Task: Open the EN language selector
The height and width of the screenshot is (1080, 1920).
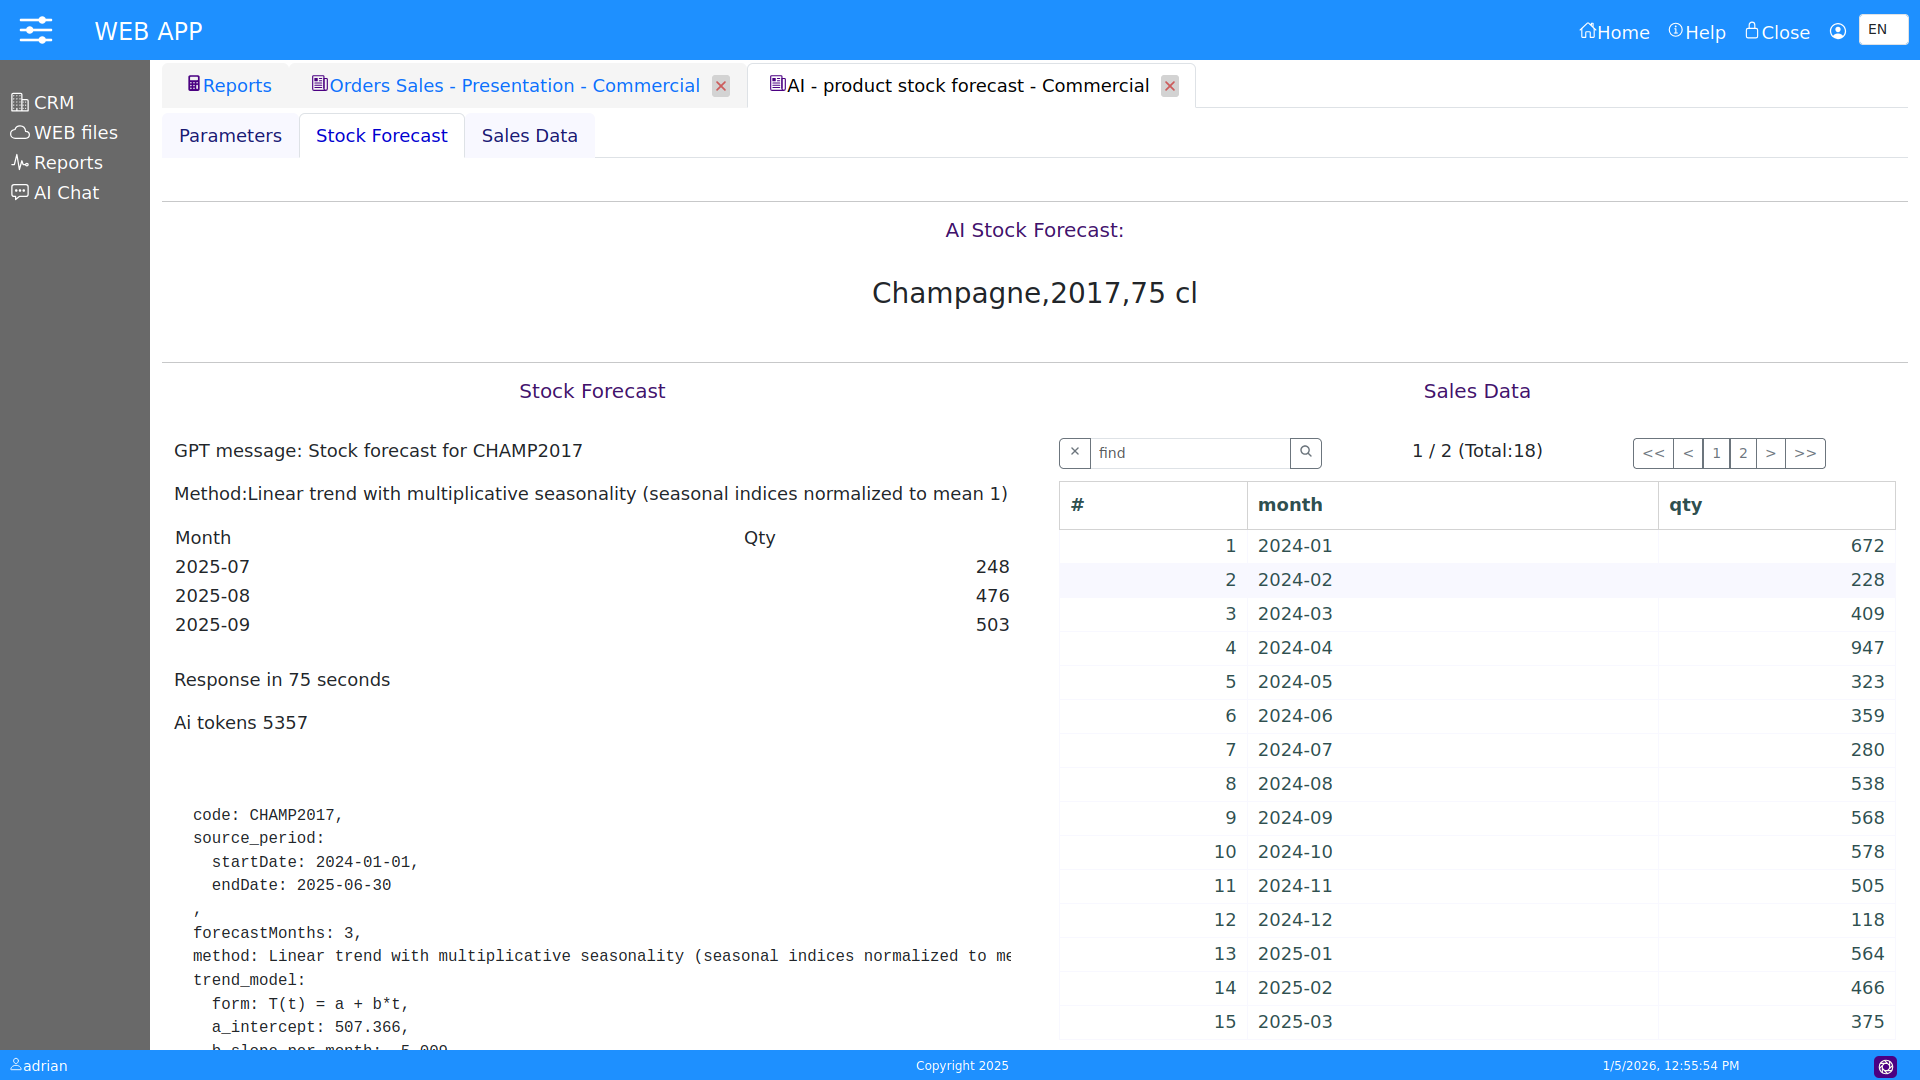Action: [1882, 30]
